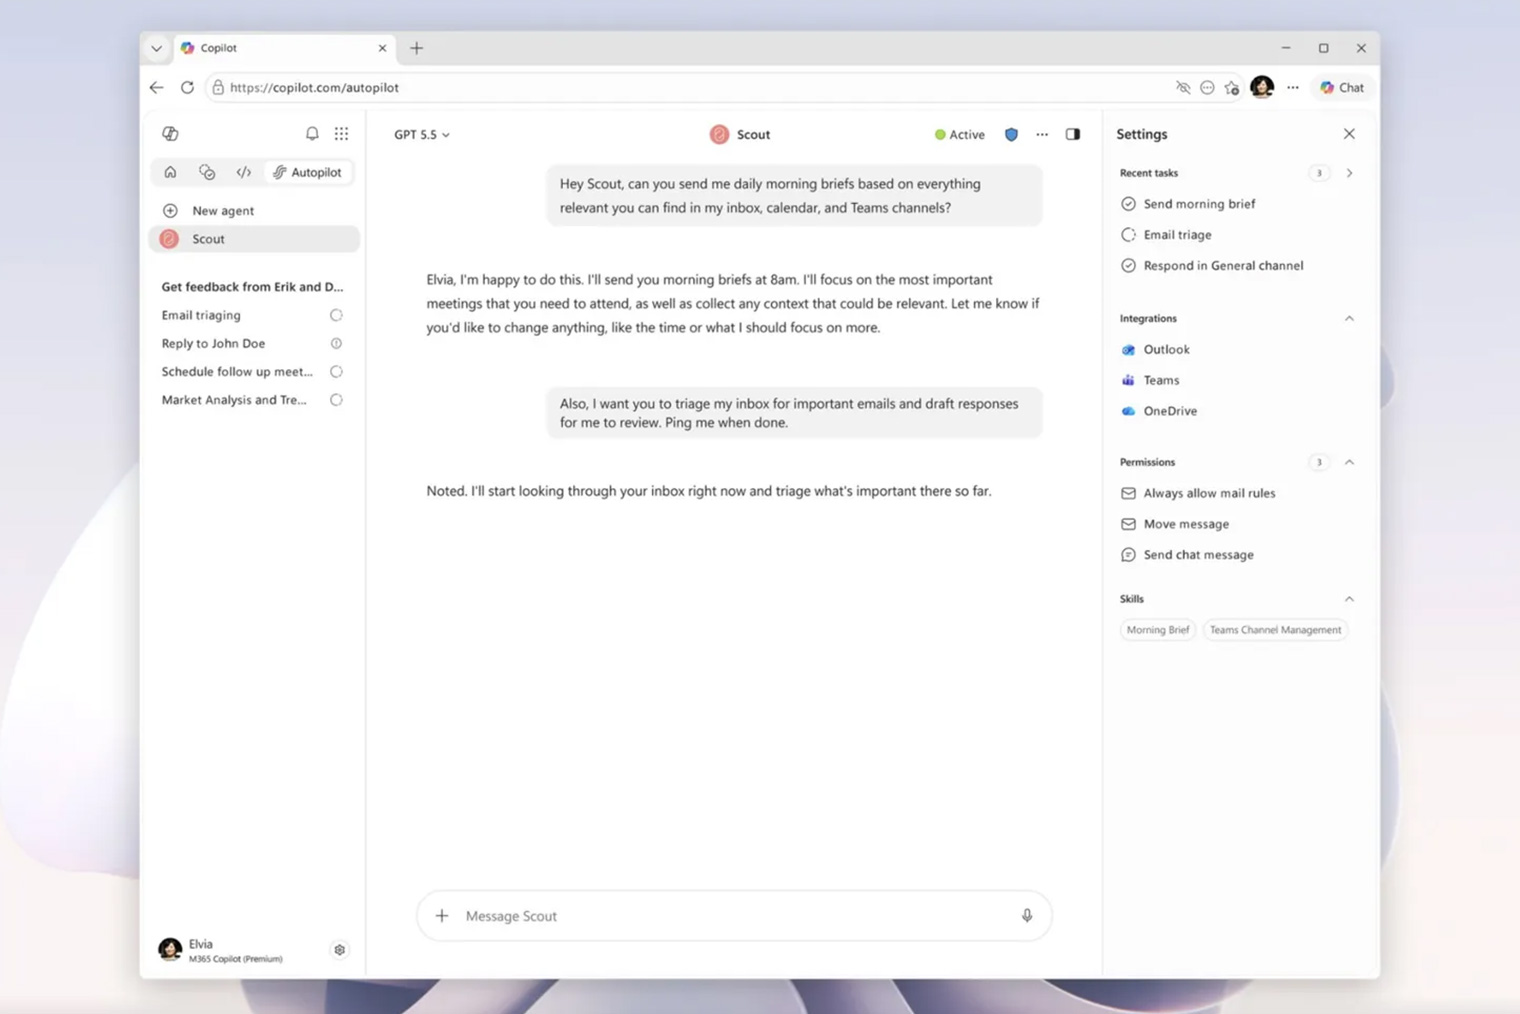This screenshot has width=1520, height=1014.
Task: Click status circle next to Schedule follow up
Action: (336, 371)
